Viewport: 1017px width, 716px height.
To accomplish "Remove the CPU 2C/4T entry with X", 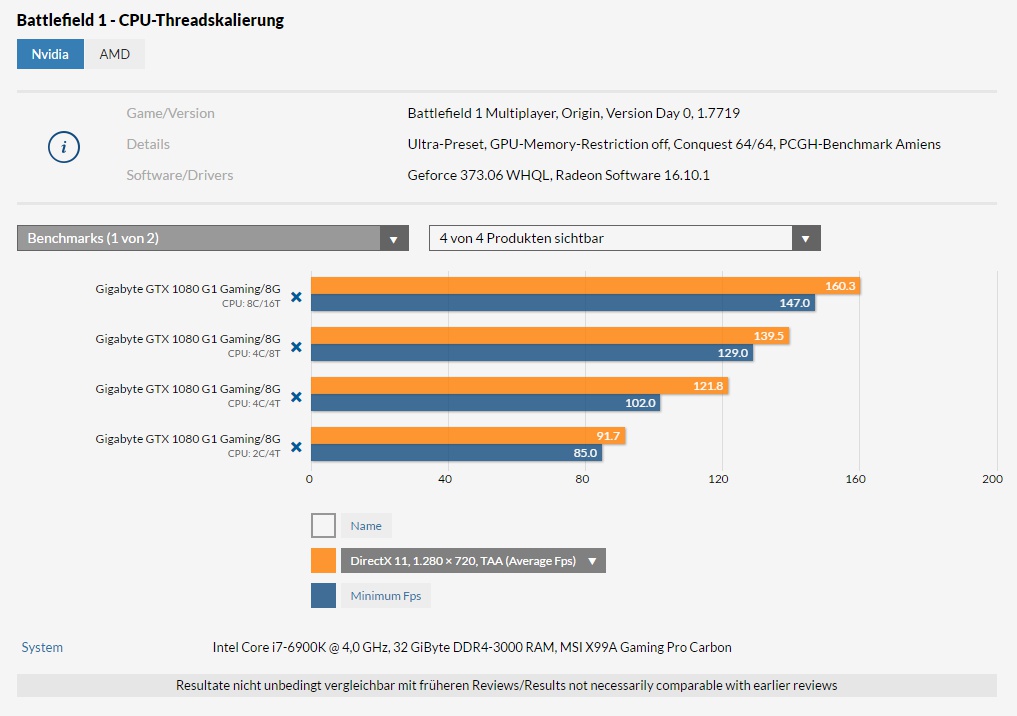I will 296,447.
